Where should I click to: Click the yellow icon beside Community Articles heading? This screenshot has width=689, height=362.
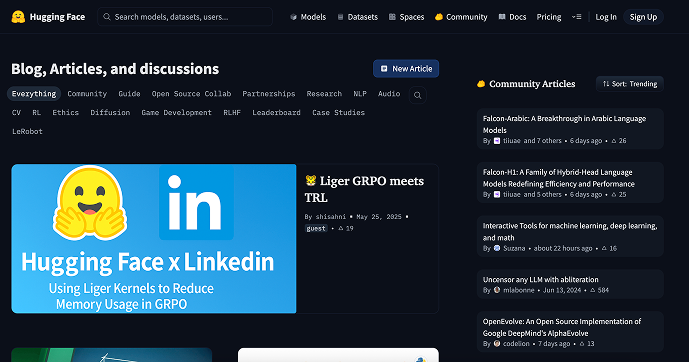[481, 83]
